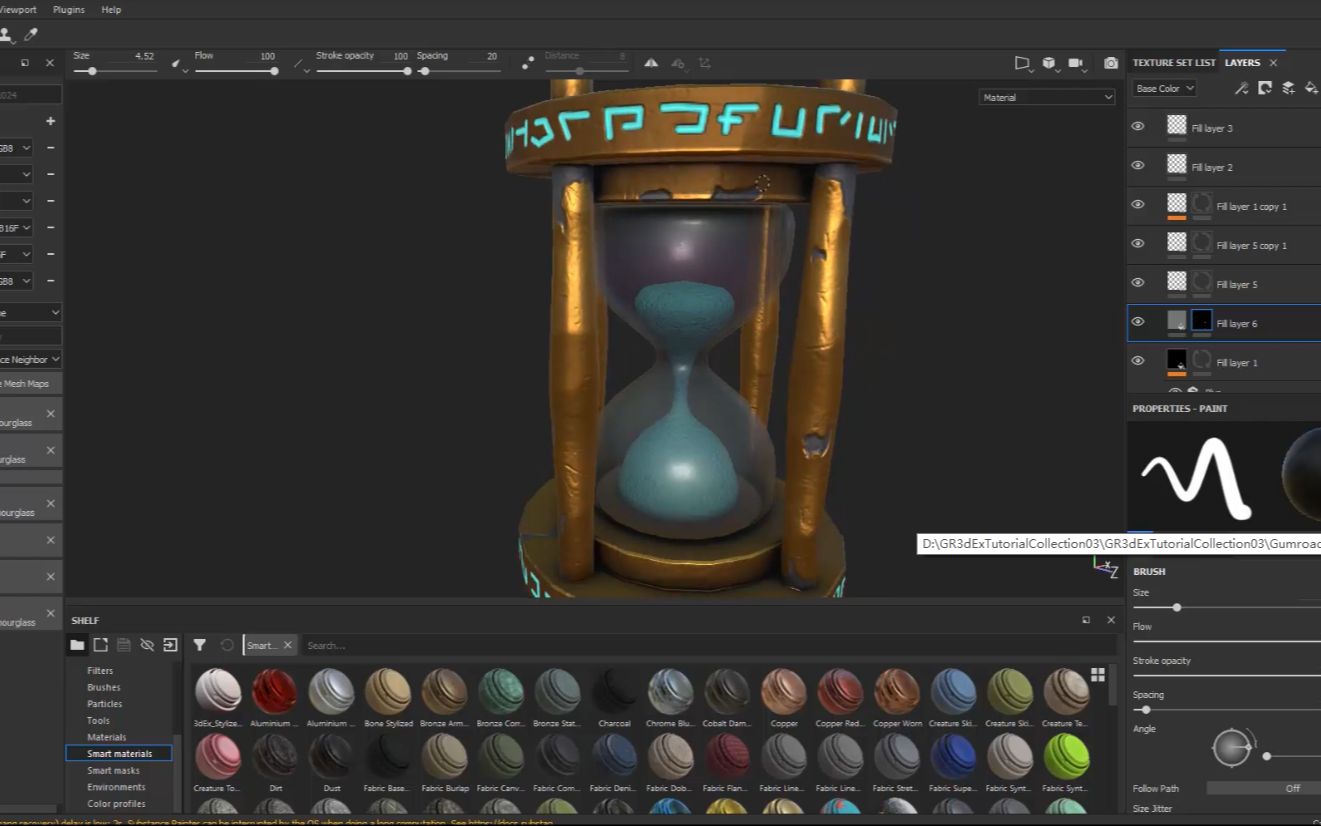Click the brush Angle dial control
This screenshot has width=1321, height=826.
coord(1231,747)
